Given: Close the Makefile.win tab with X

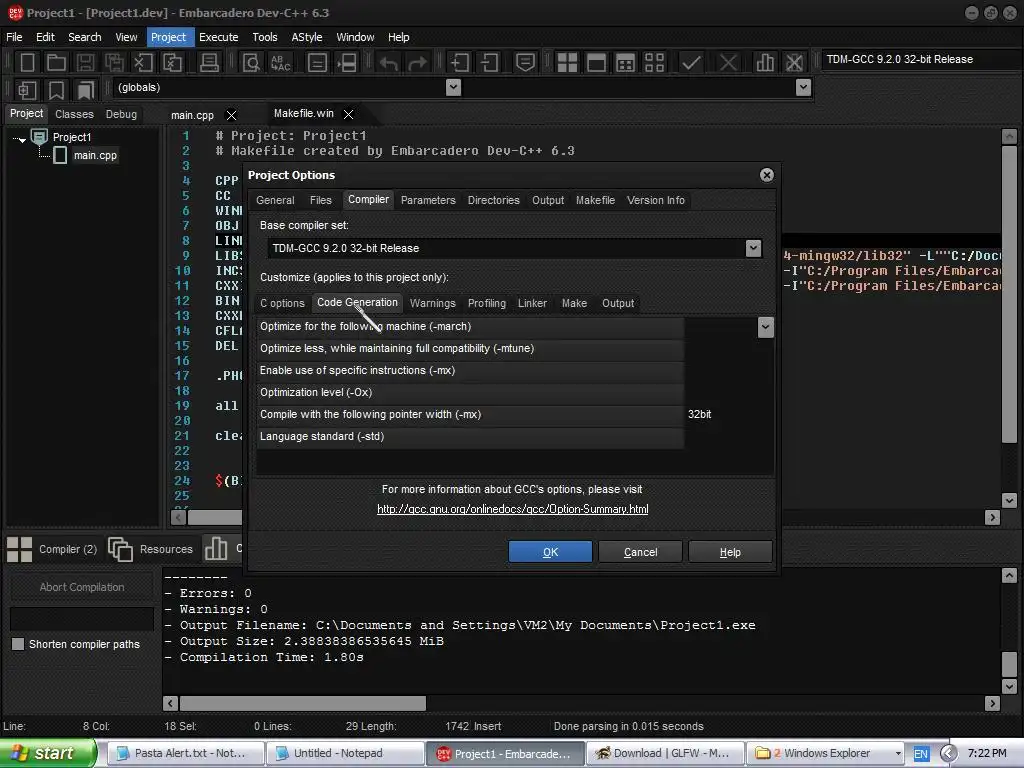Looking at the screenshot, I should tap(349, 114).
